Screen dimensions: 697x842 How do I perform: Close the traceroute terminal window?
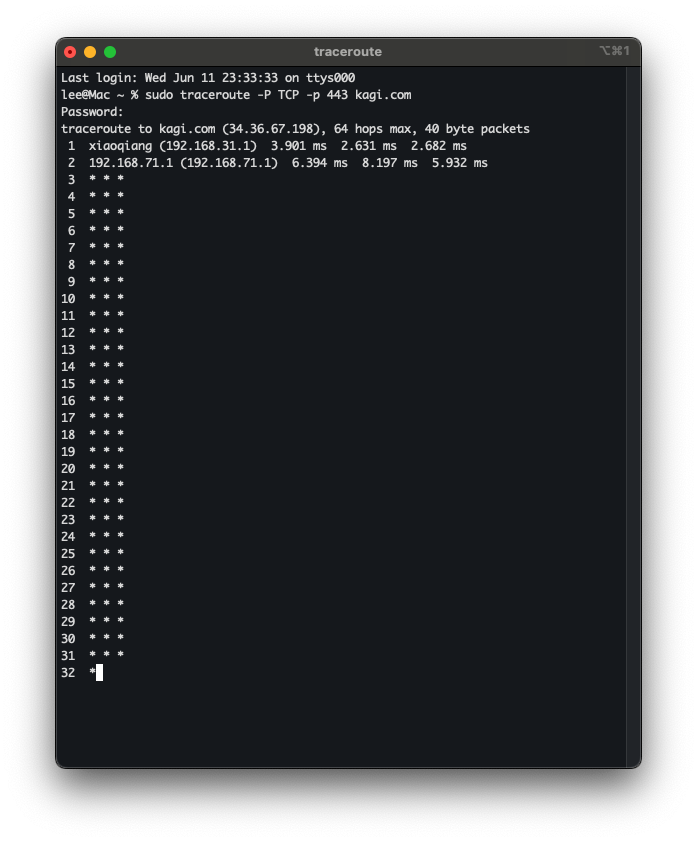70,52
